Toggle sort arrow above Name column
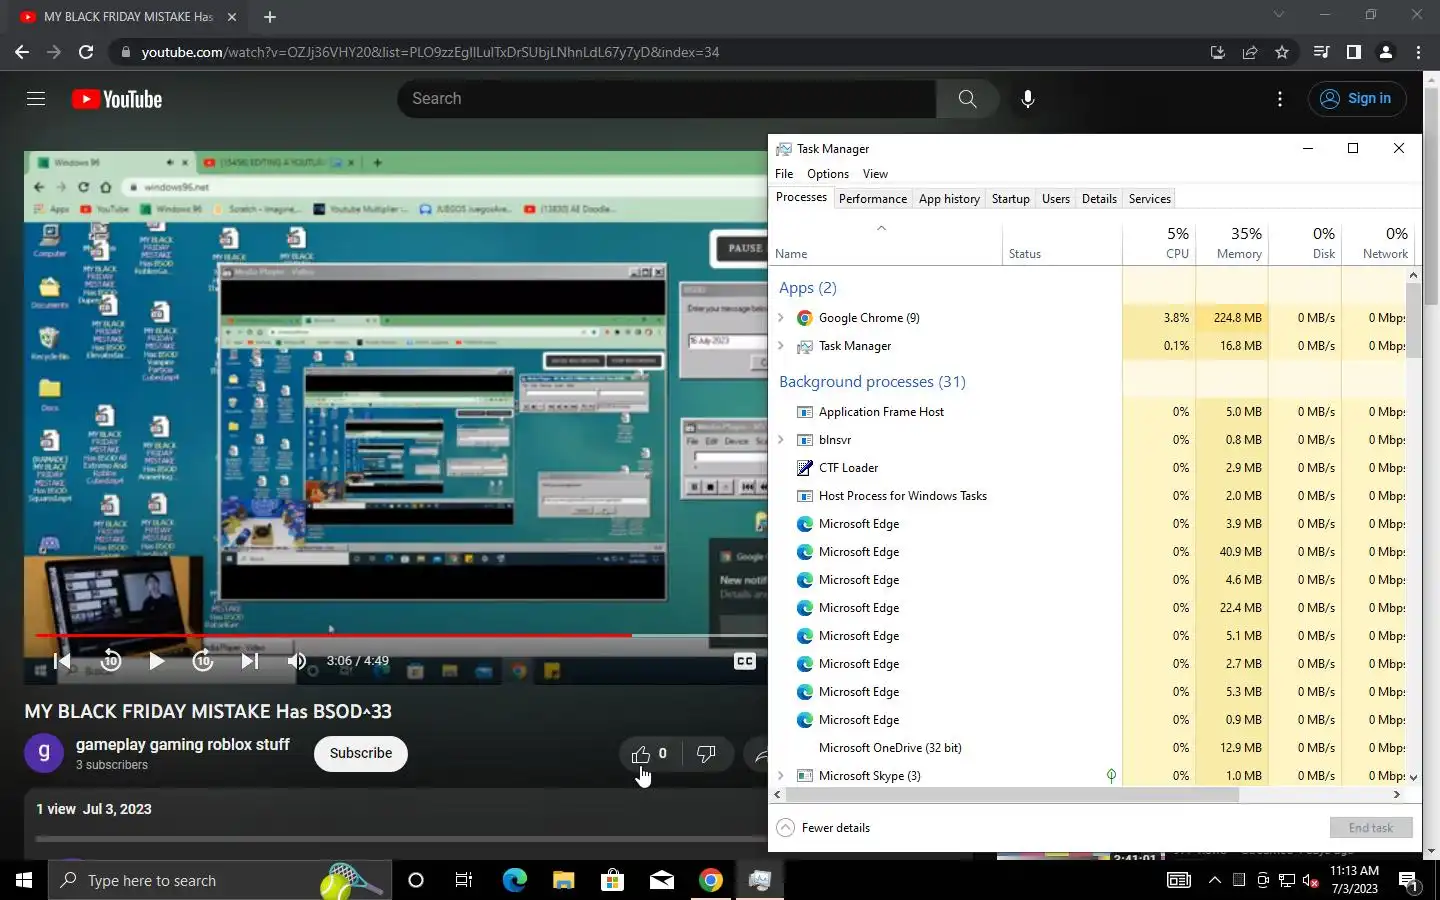This screenshot has width=1440, height=900. [881, 228]
